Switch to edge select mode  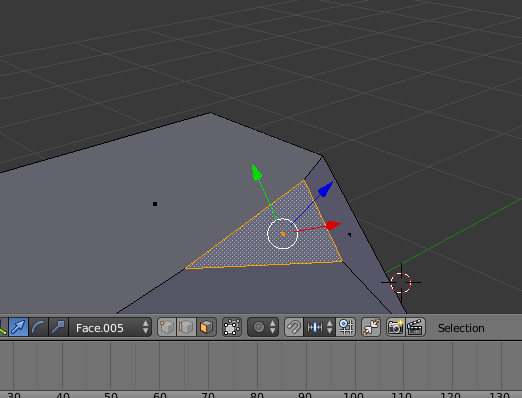(186, 327)
